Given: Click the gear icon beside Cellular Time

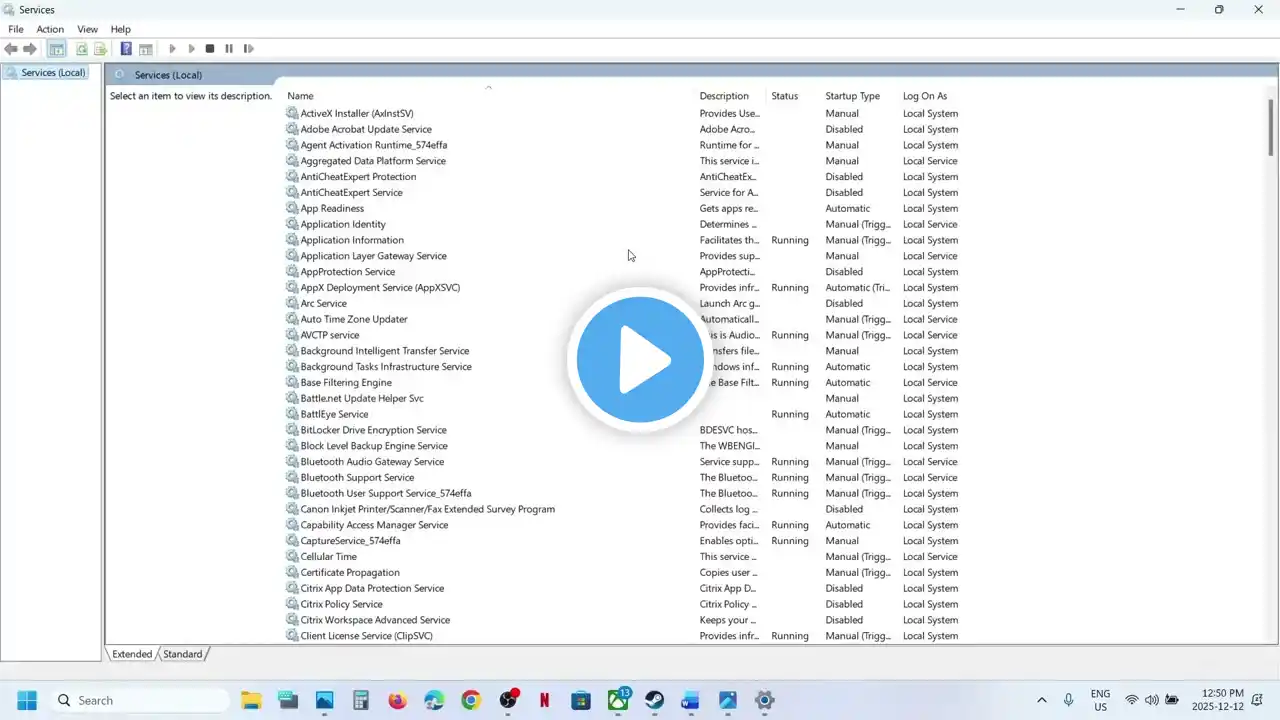Looking at the screenshot, I should point(292,556).
